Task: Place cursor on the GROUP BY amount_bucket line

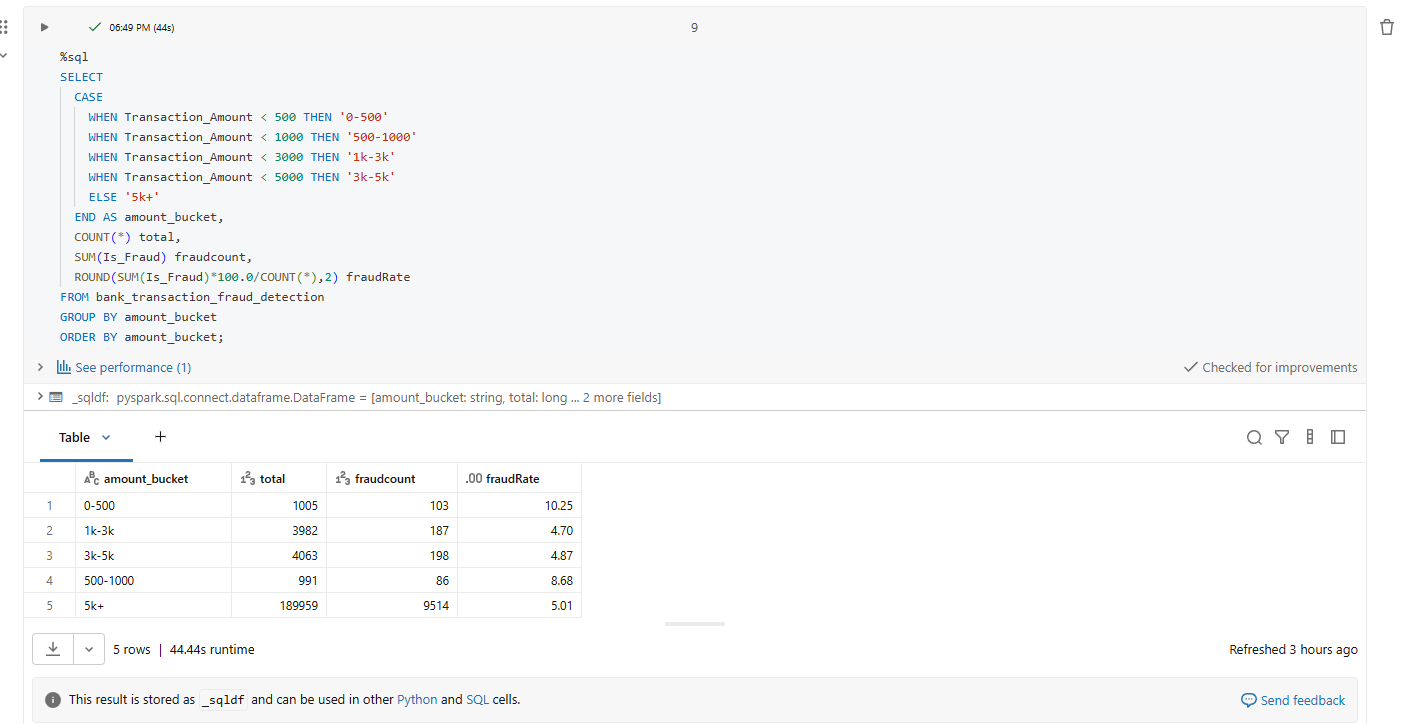Action: (x=138, y=317)
